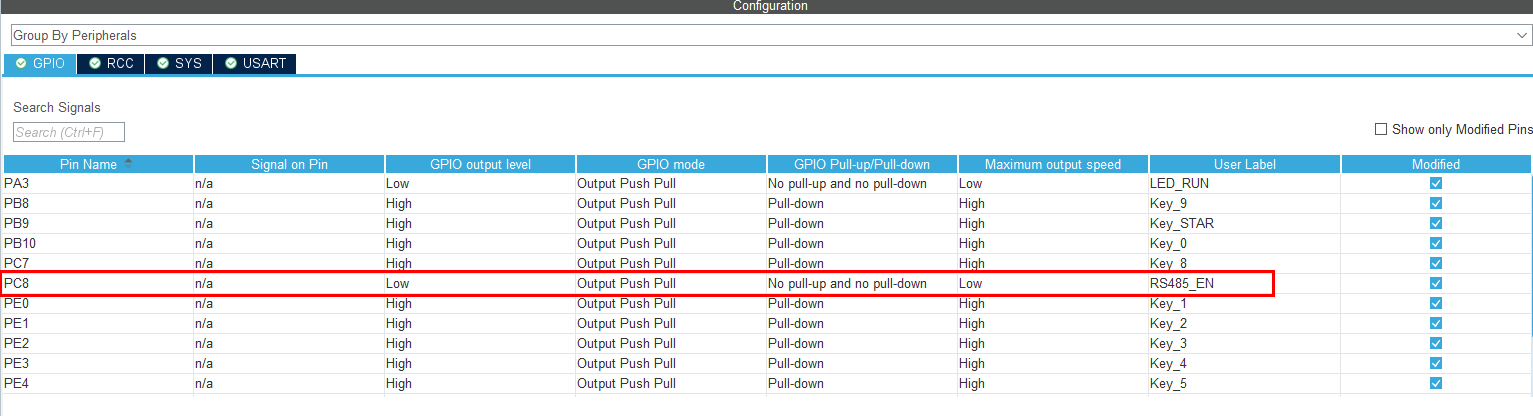Click PC8 row's Output Push Pull cell
Viewport: 1533px width, 416px height.
(671, 284)
